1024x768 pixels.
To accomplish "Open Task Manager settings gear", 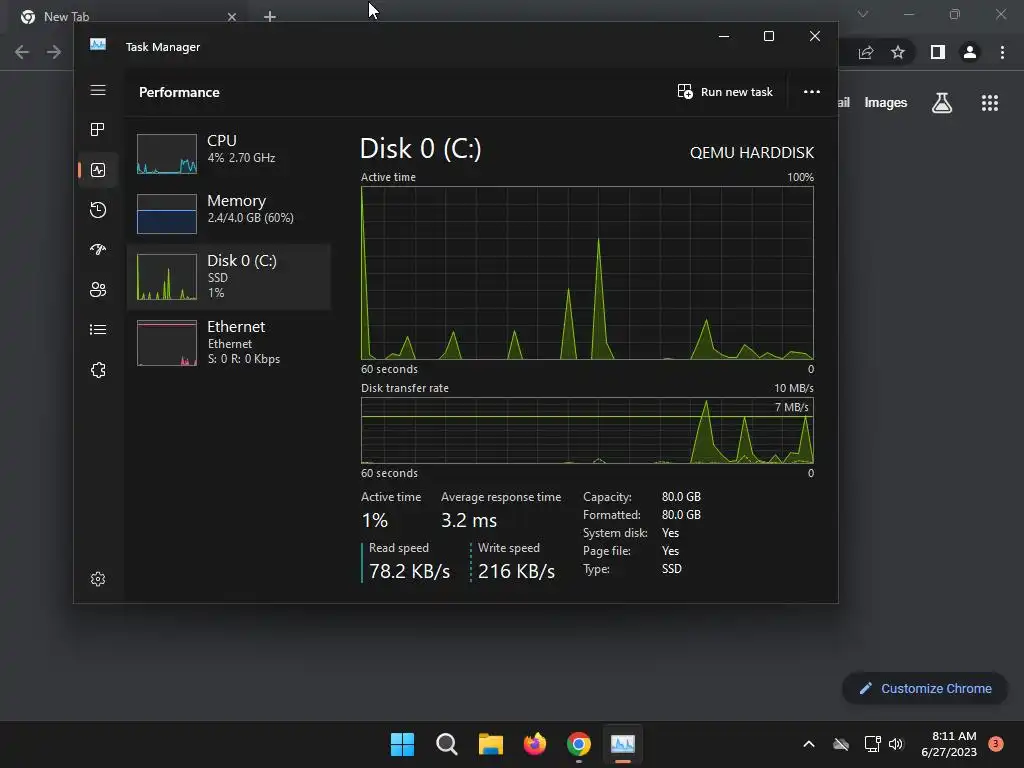I will (x=98, y=579).
